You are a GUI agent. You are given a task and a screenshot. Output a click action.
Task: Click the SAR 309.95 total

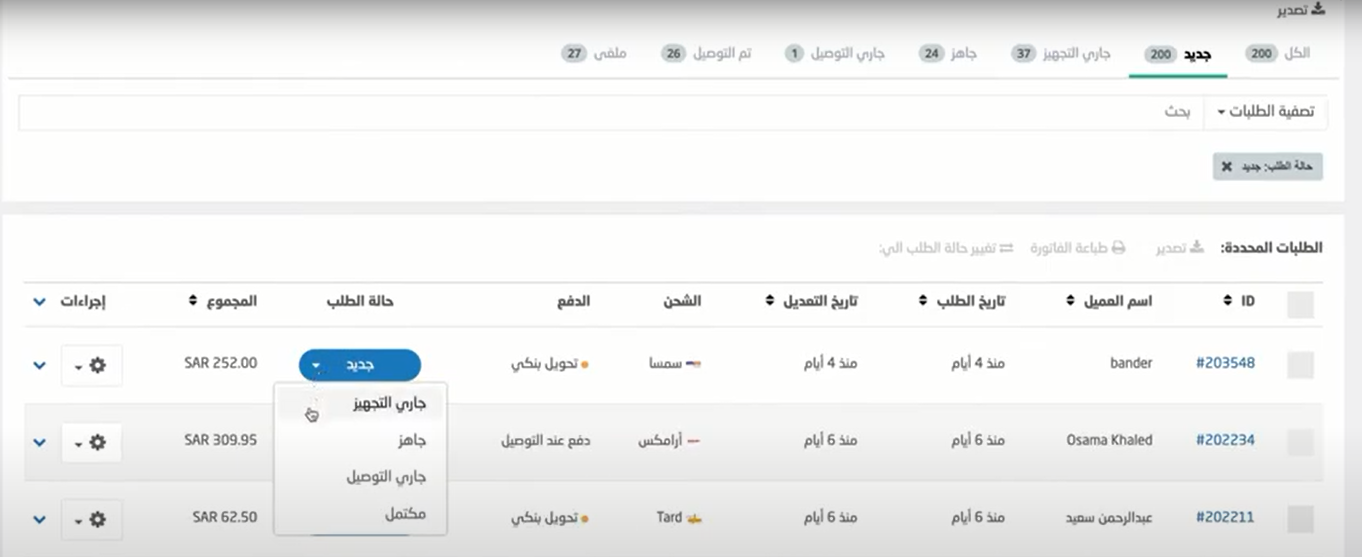tap(221, 440)
